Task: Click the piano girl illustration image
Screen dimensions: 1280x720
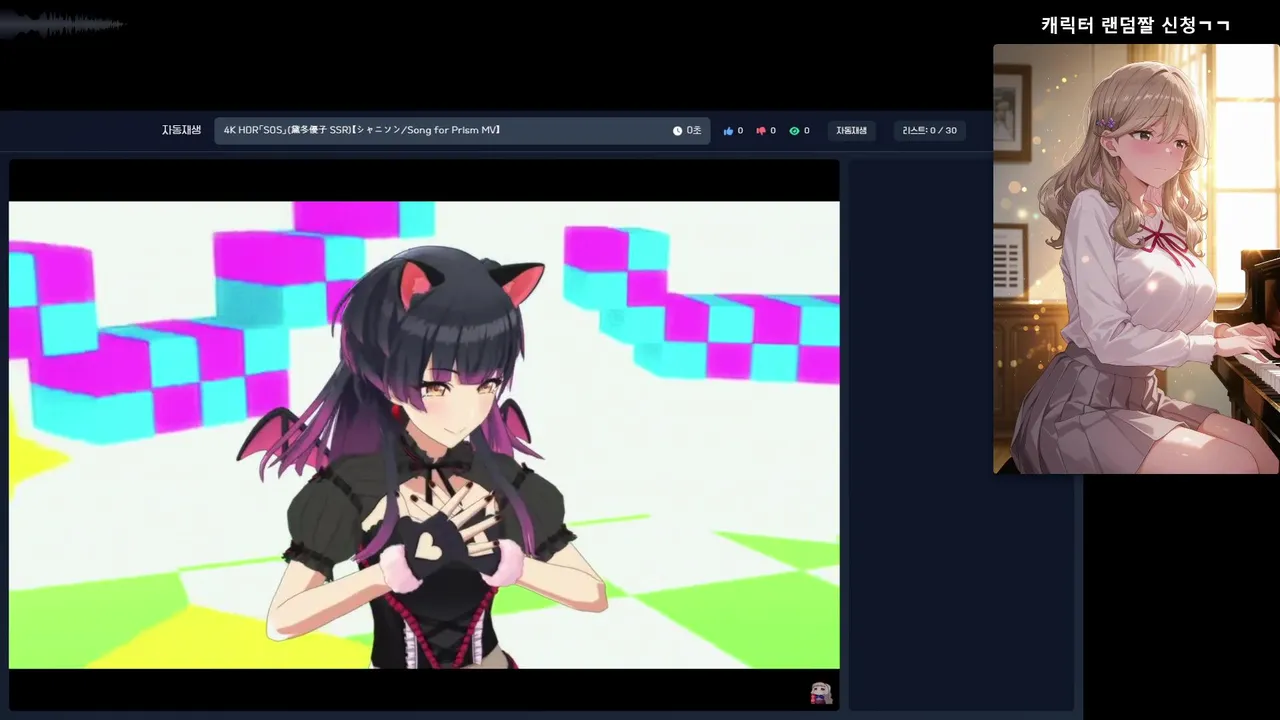Action: 1136,259
